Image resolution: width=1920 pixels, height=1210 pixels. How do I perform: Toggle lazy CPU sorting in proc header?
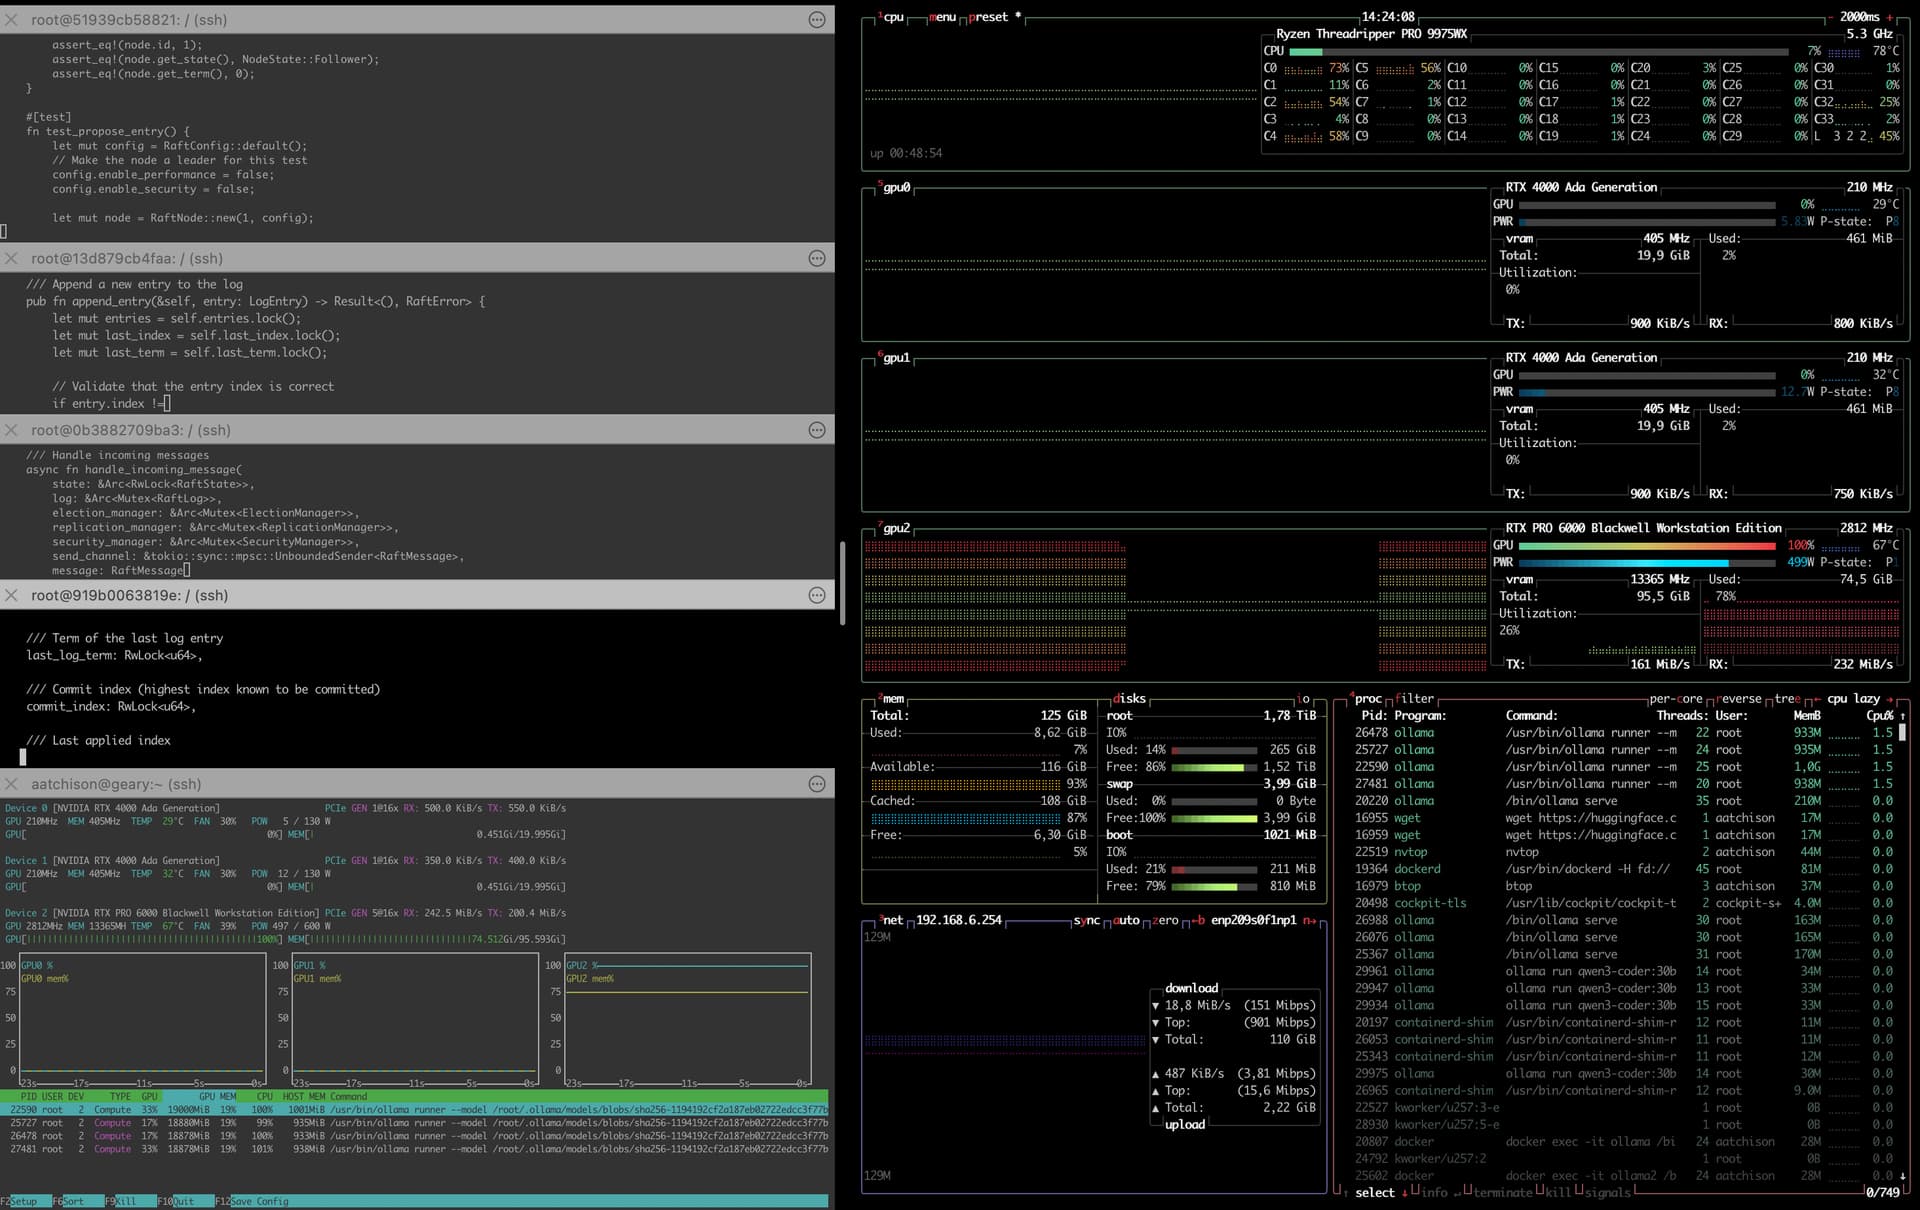click(1866, 699)
